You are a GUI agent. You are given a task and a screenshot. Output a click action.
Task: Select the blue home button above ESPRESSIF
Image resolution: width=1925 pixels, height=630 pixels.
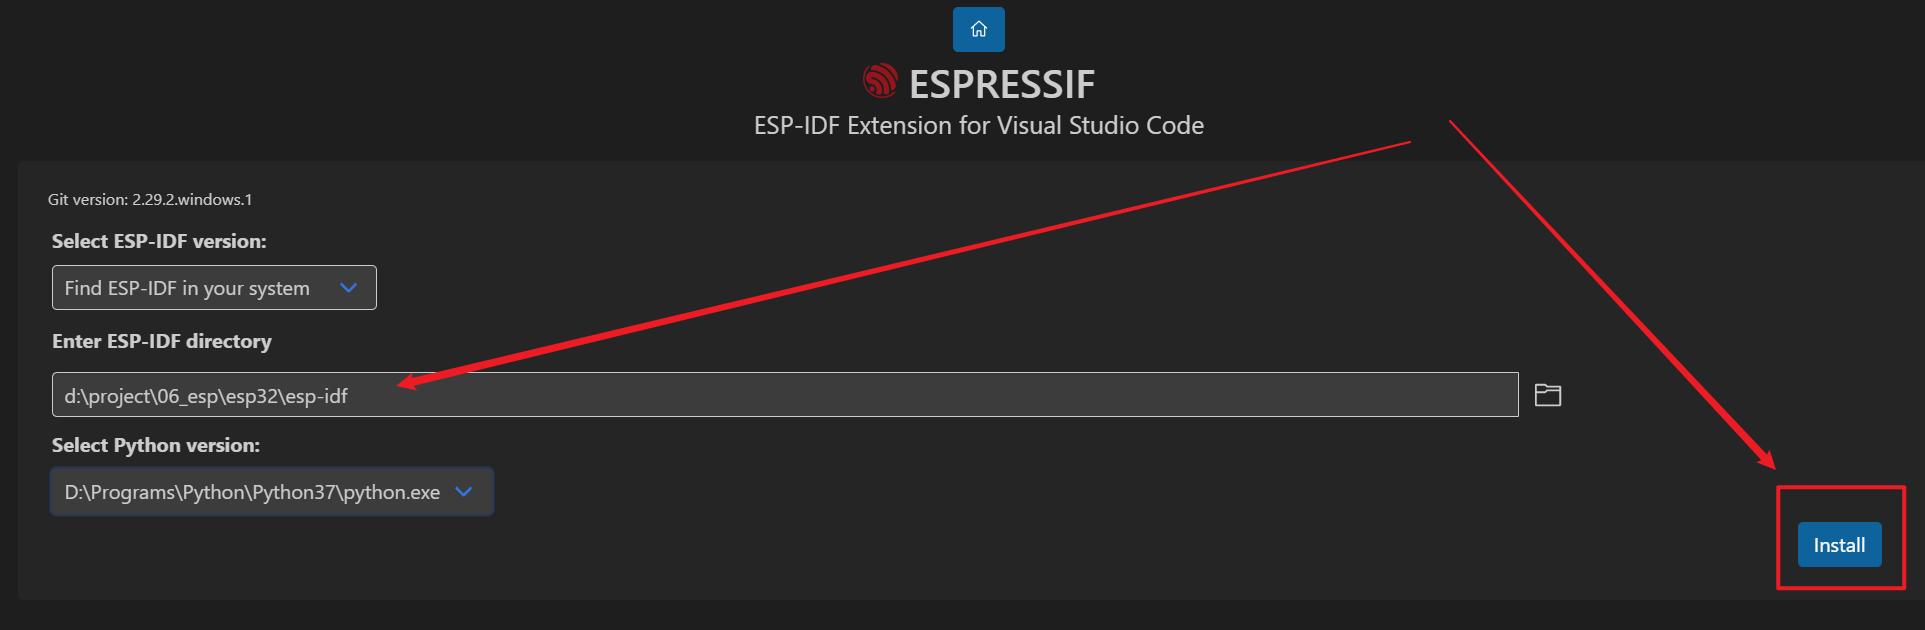pos(978,29)
